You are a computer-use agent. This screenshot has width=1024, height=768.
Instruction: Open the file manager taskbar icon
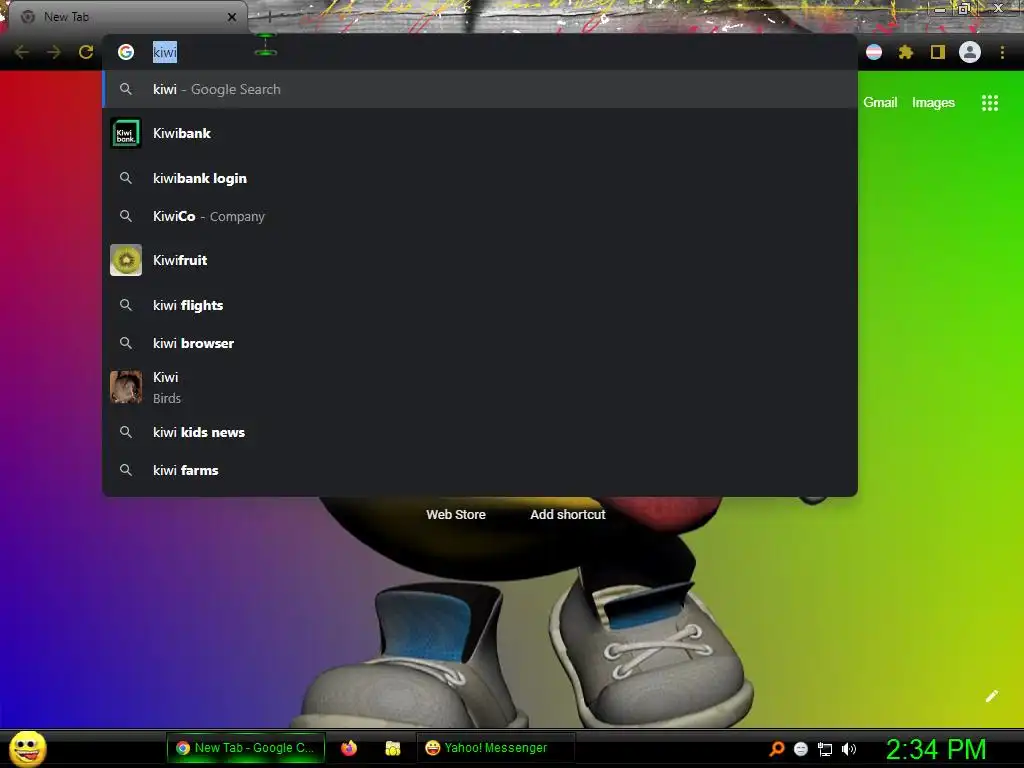point(392,748)
